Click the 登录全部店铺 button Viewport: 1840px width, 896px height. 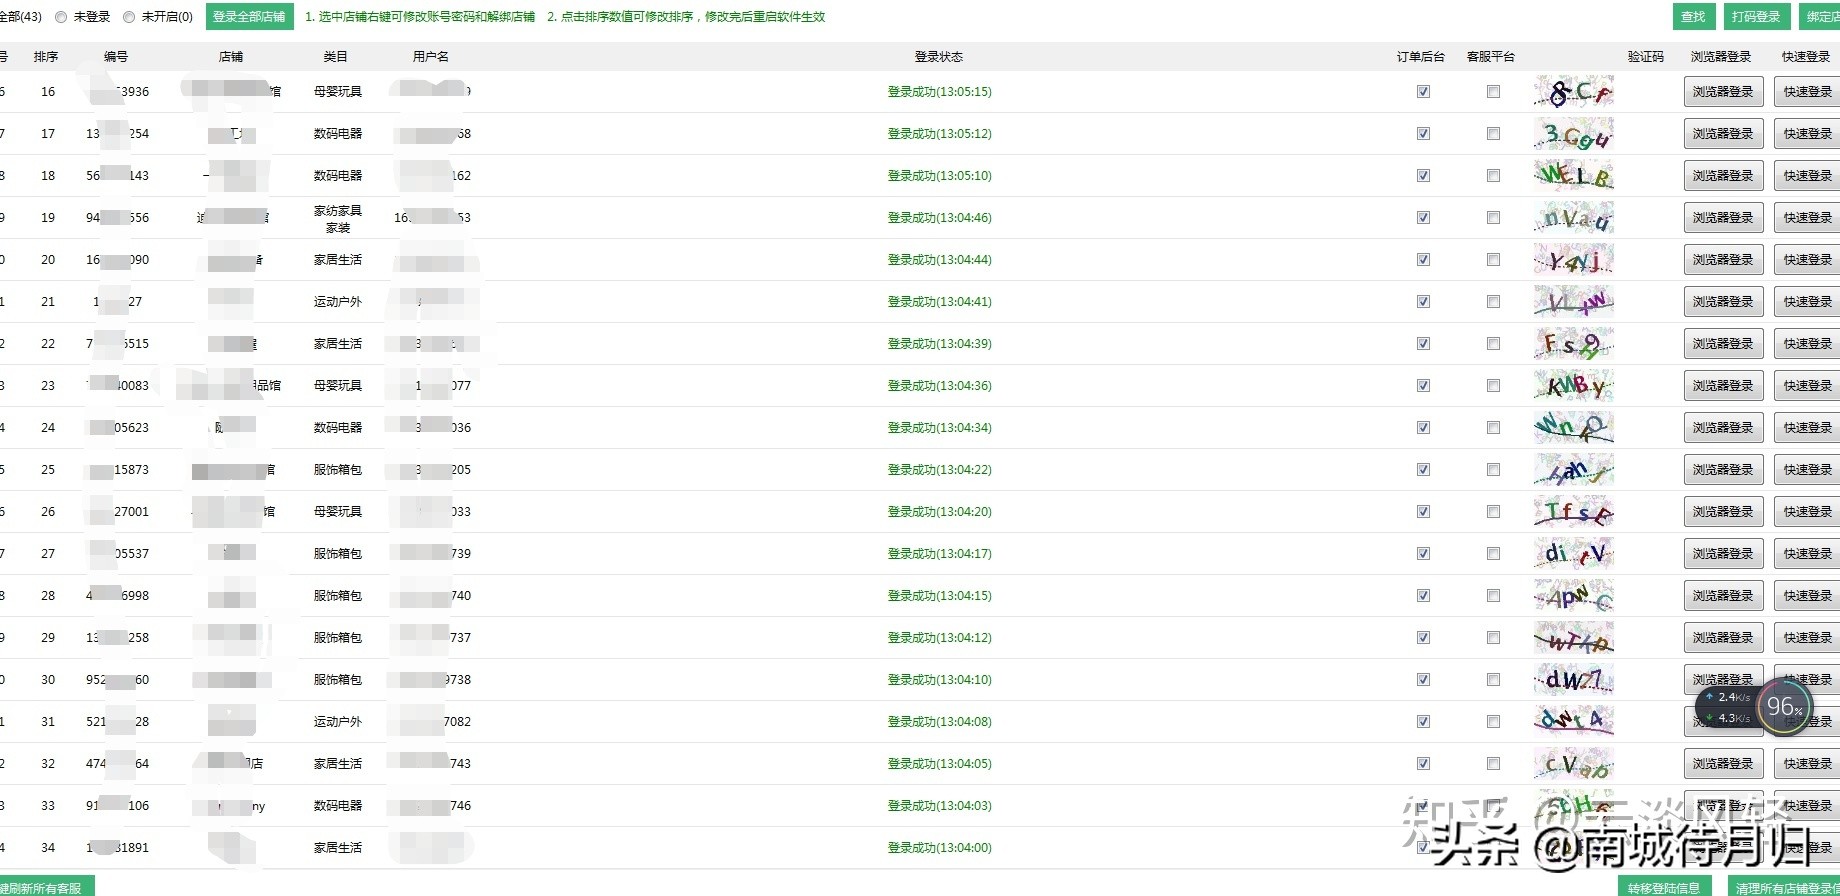coord(249,17)
